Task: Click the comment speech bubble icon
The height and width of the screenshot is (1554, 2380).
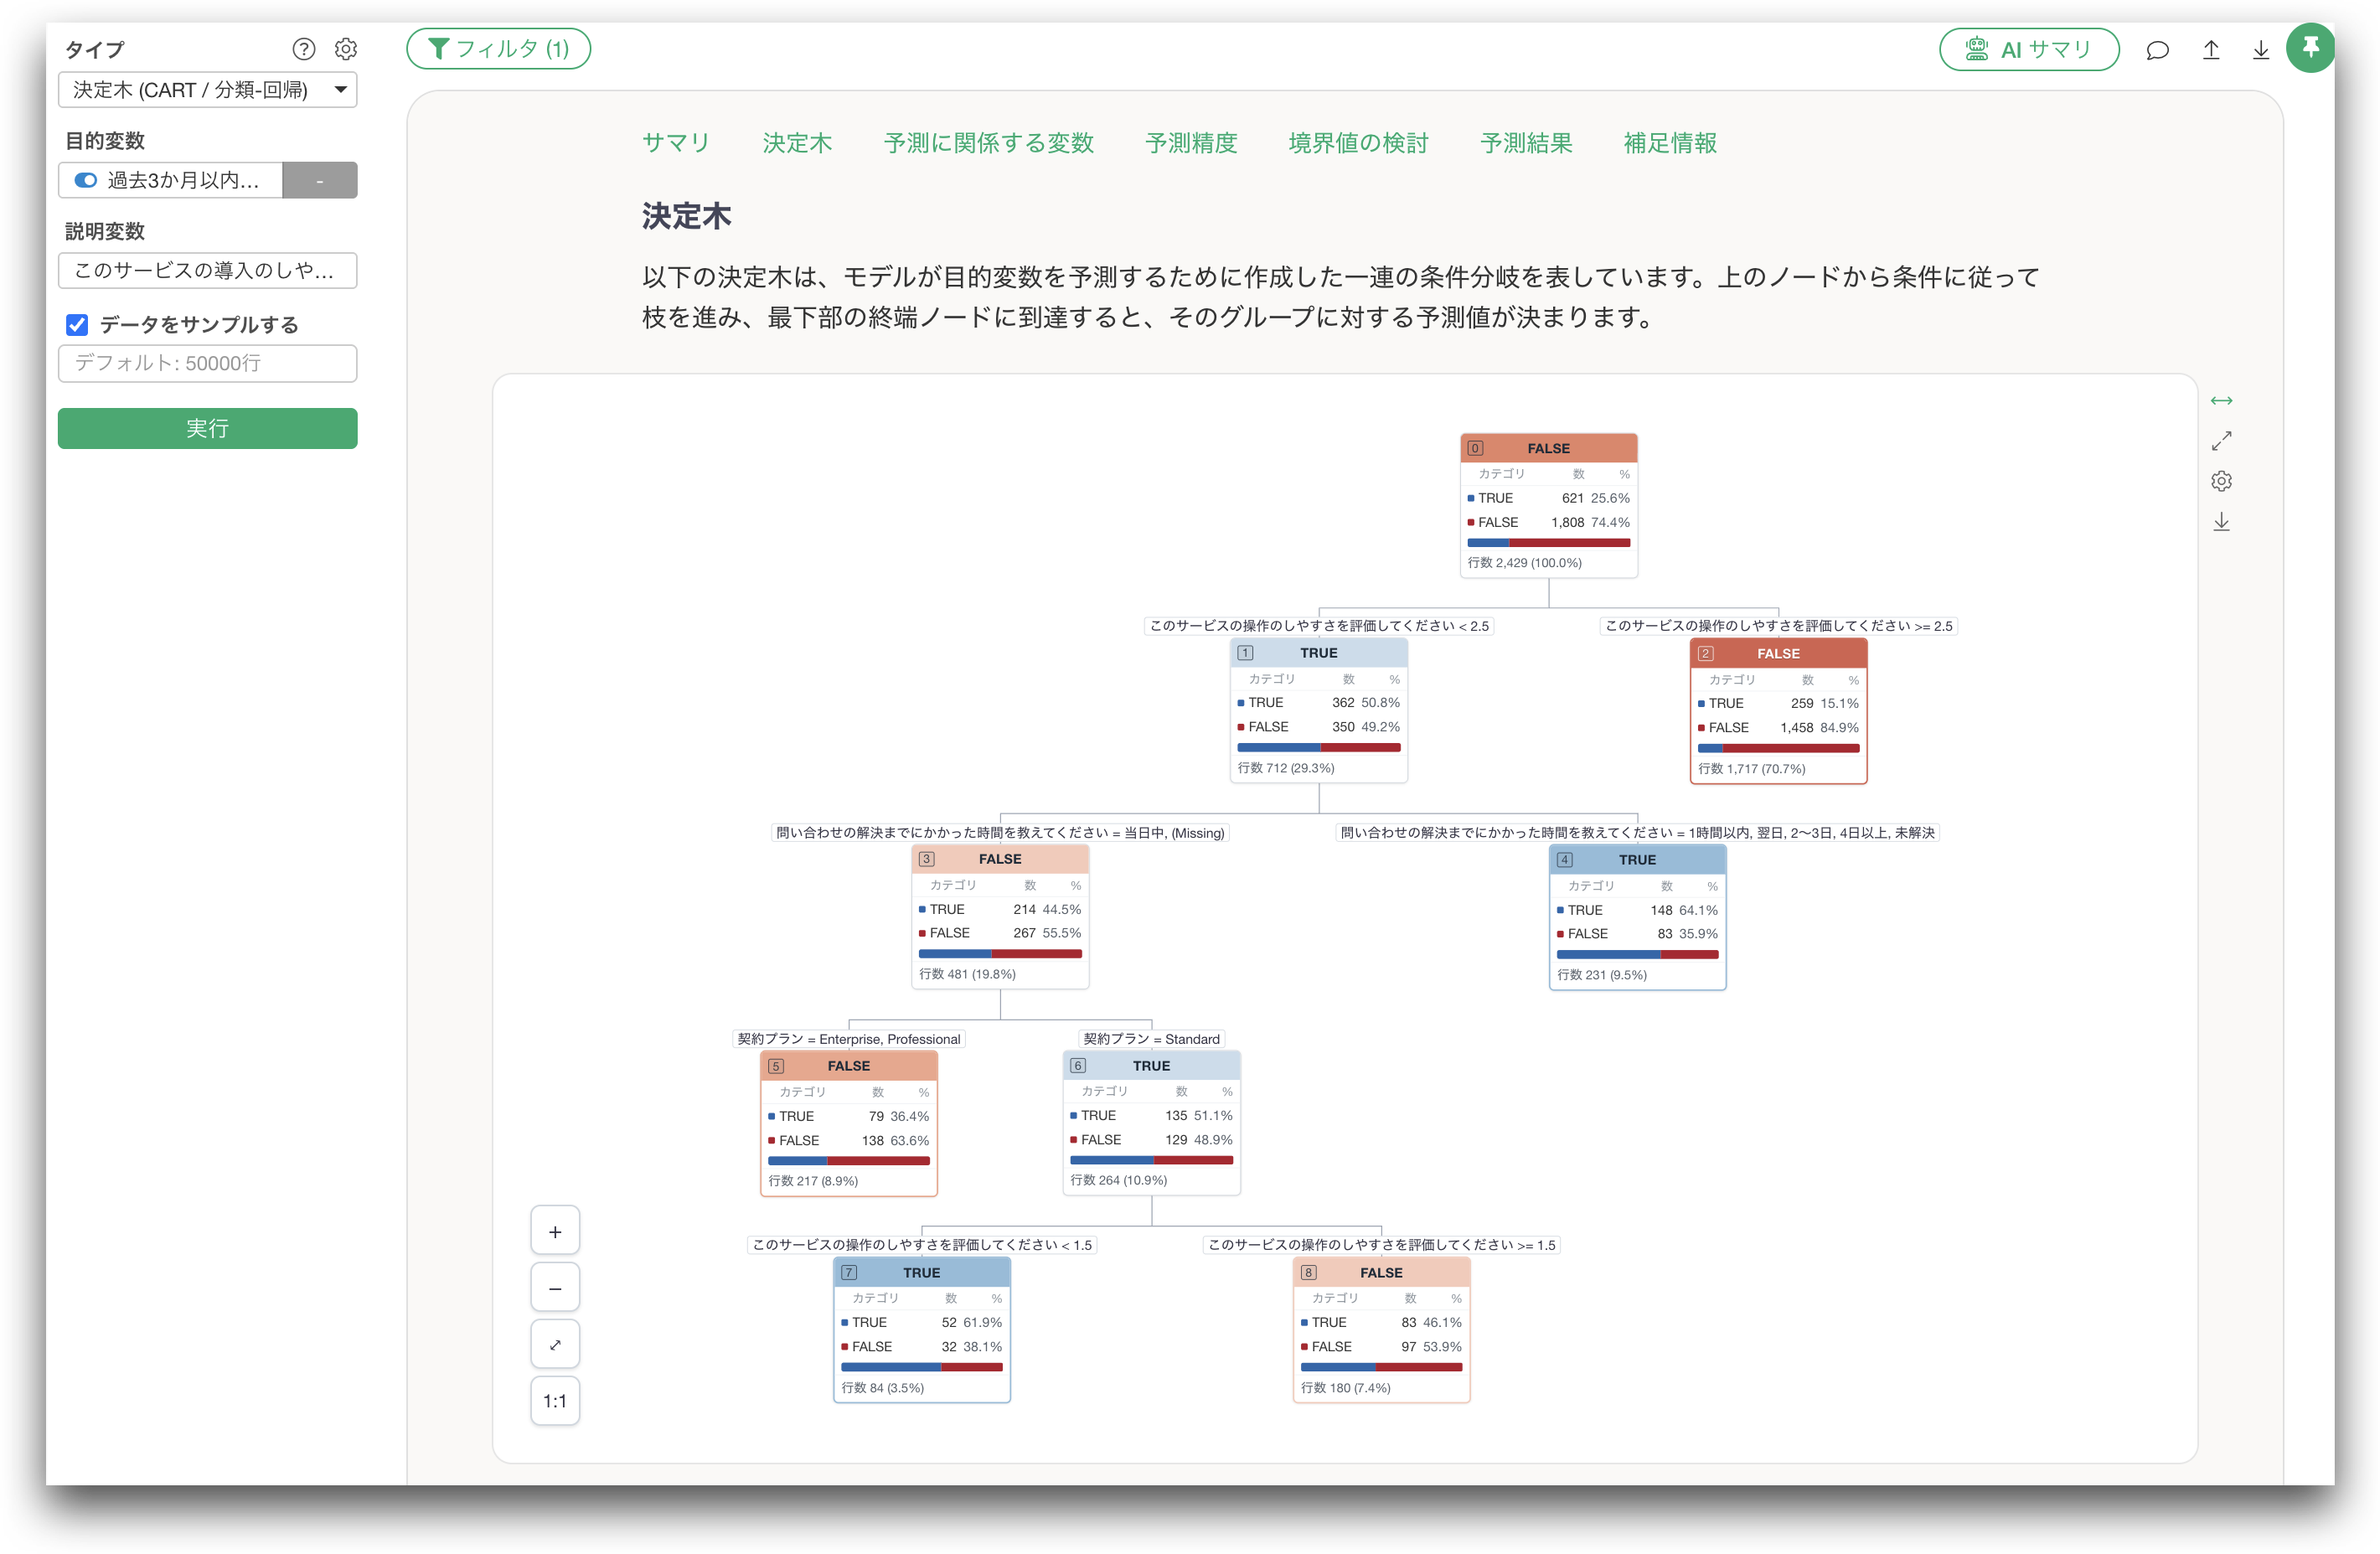Action: click(x=2157, y=50)
